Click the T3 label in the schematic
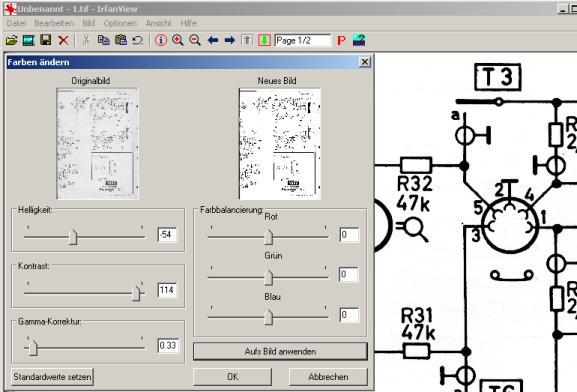 (x=498, y=77)
